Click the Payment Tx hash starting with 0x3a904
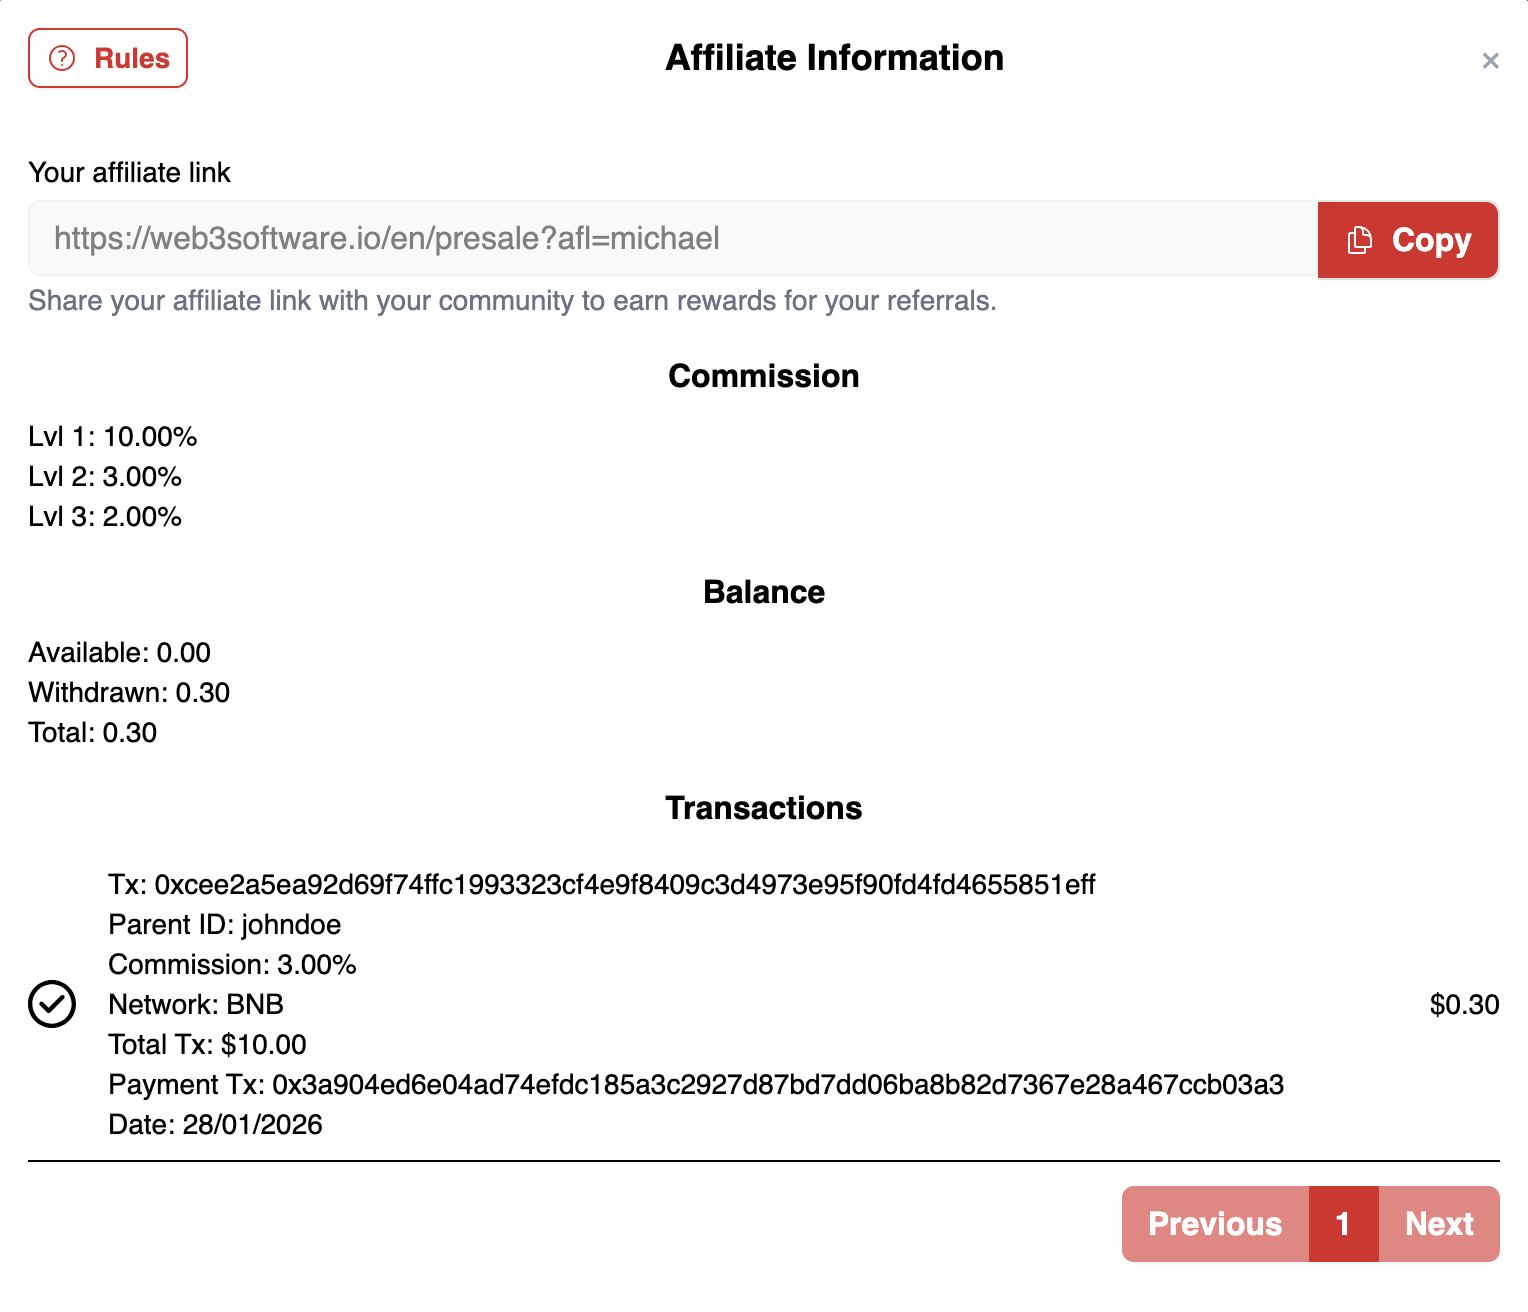The height and width of the screenshot is (1312, 1528). [777, 1085]
